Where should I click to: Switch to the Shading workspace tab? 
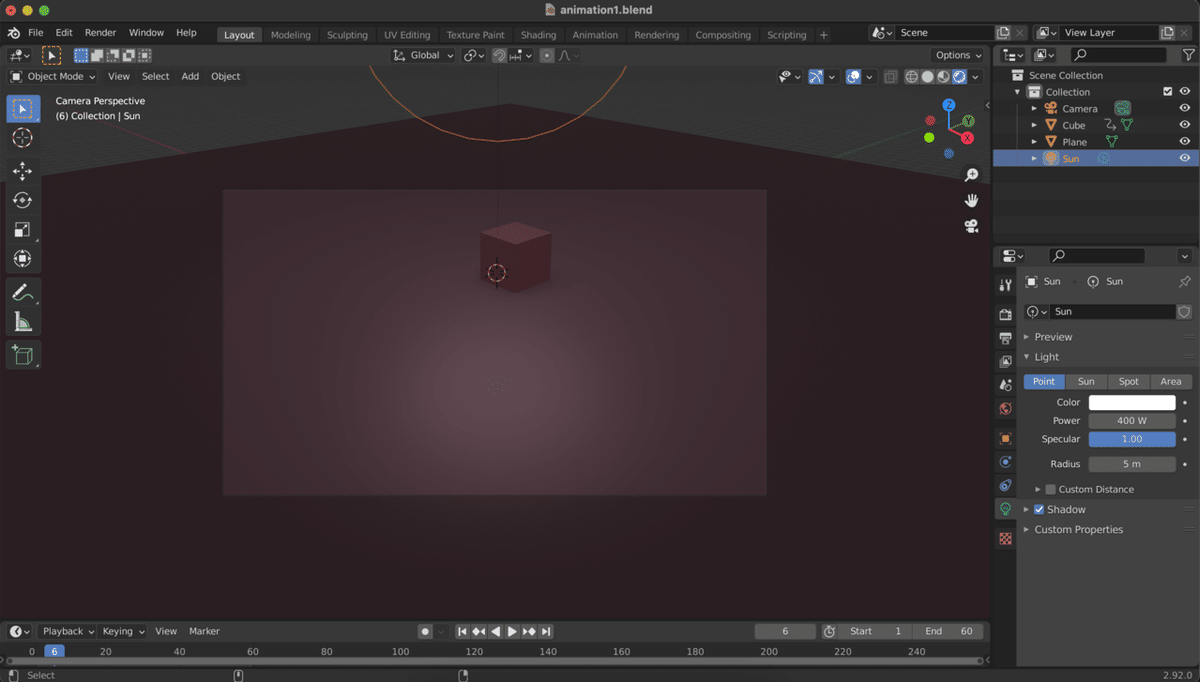click(538, 34)
